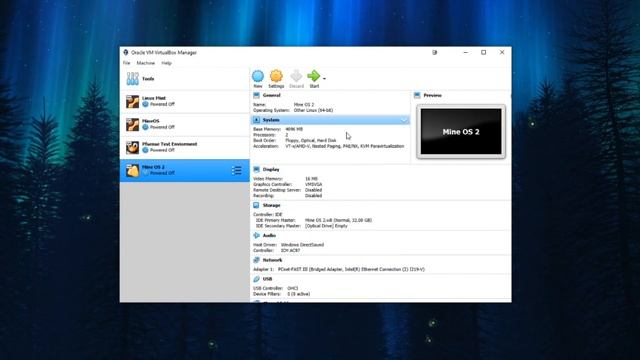Click the USB section heading

pyautogui.click(x=267, y=279)
